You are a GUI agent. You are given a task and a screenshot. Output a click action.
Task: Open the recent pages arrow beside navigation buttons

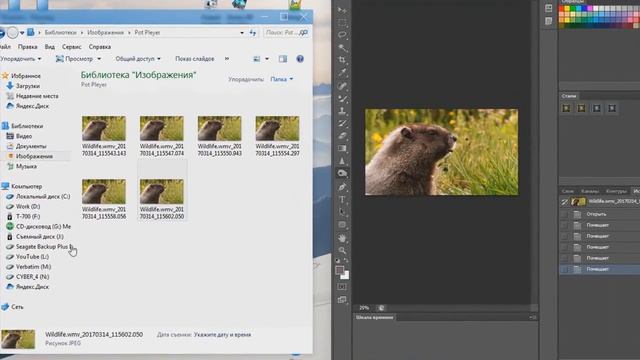coord(22,33)
